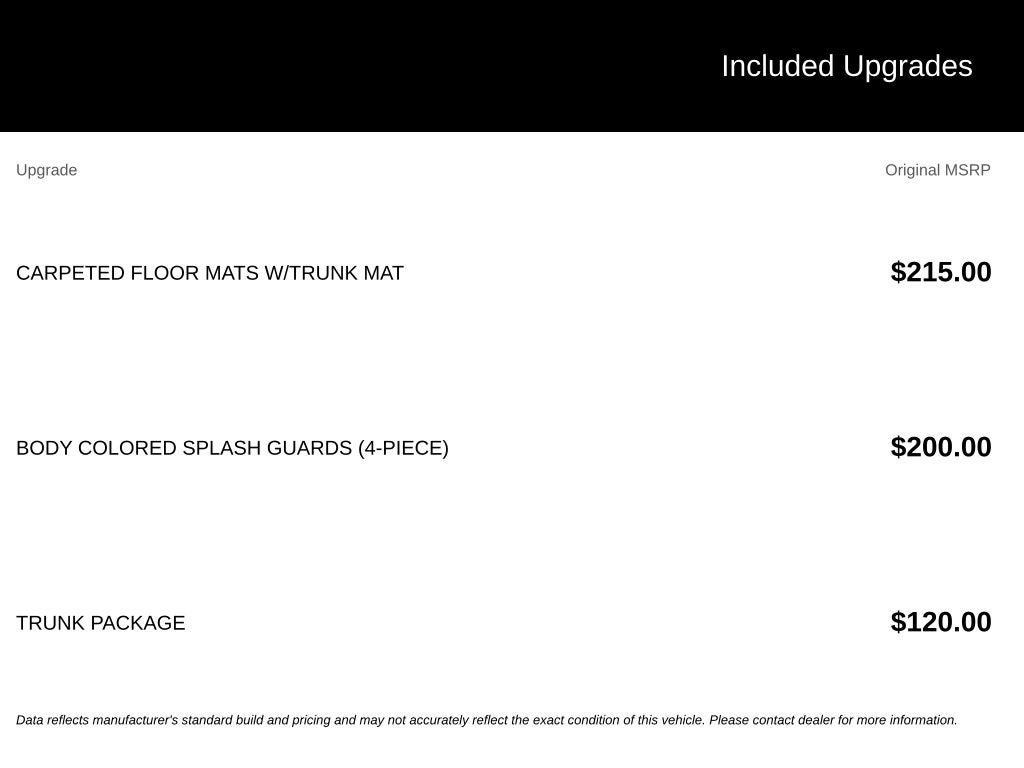1024x768 pixels.
Task: Click the $200.00 price
Action: (941, 447)
